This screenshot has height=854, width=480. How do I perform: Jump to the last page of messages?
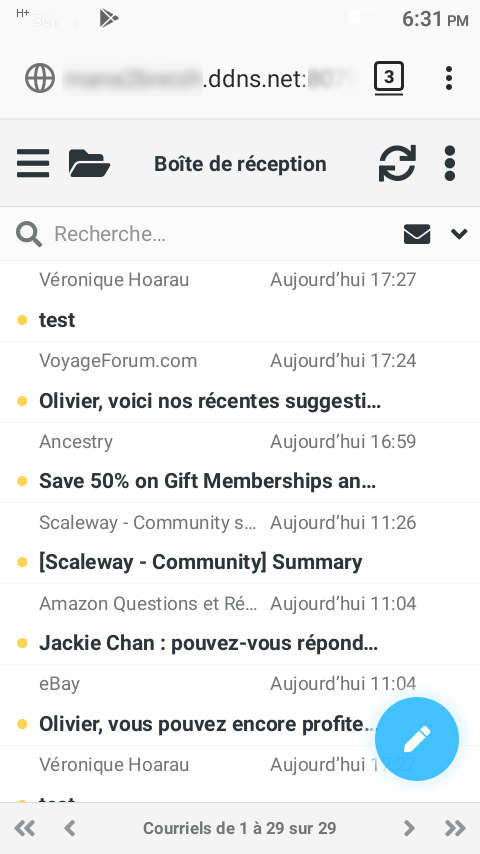point(455,828)
